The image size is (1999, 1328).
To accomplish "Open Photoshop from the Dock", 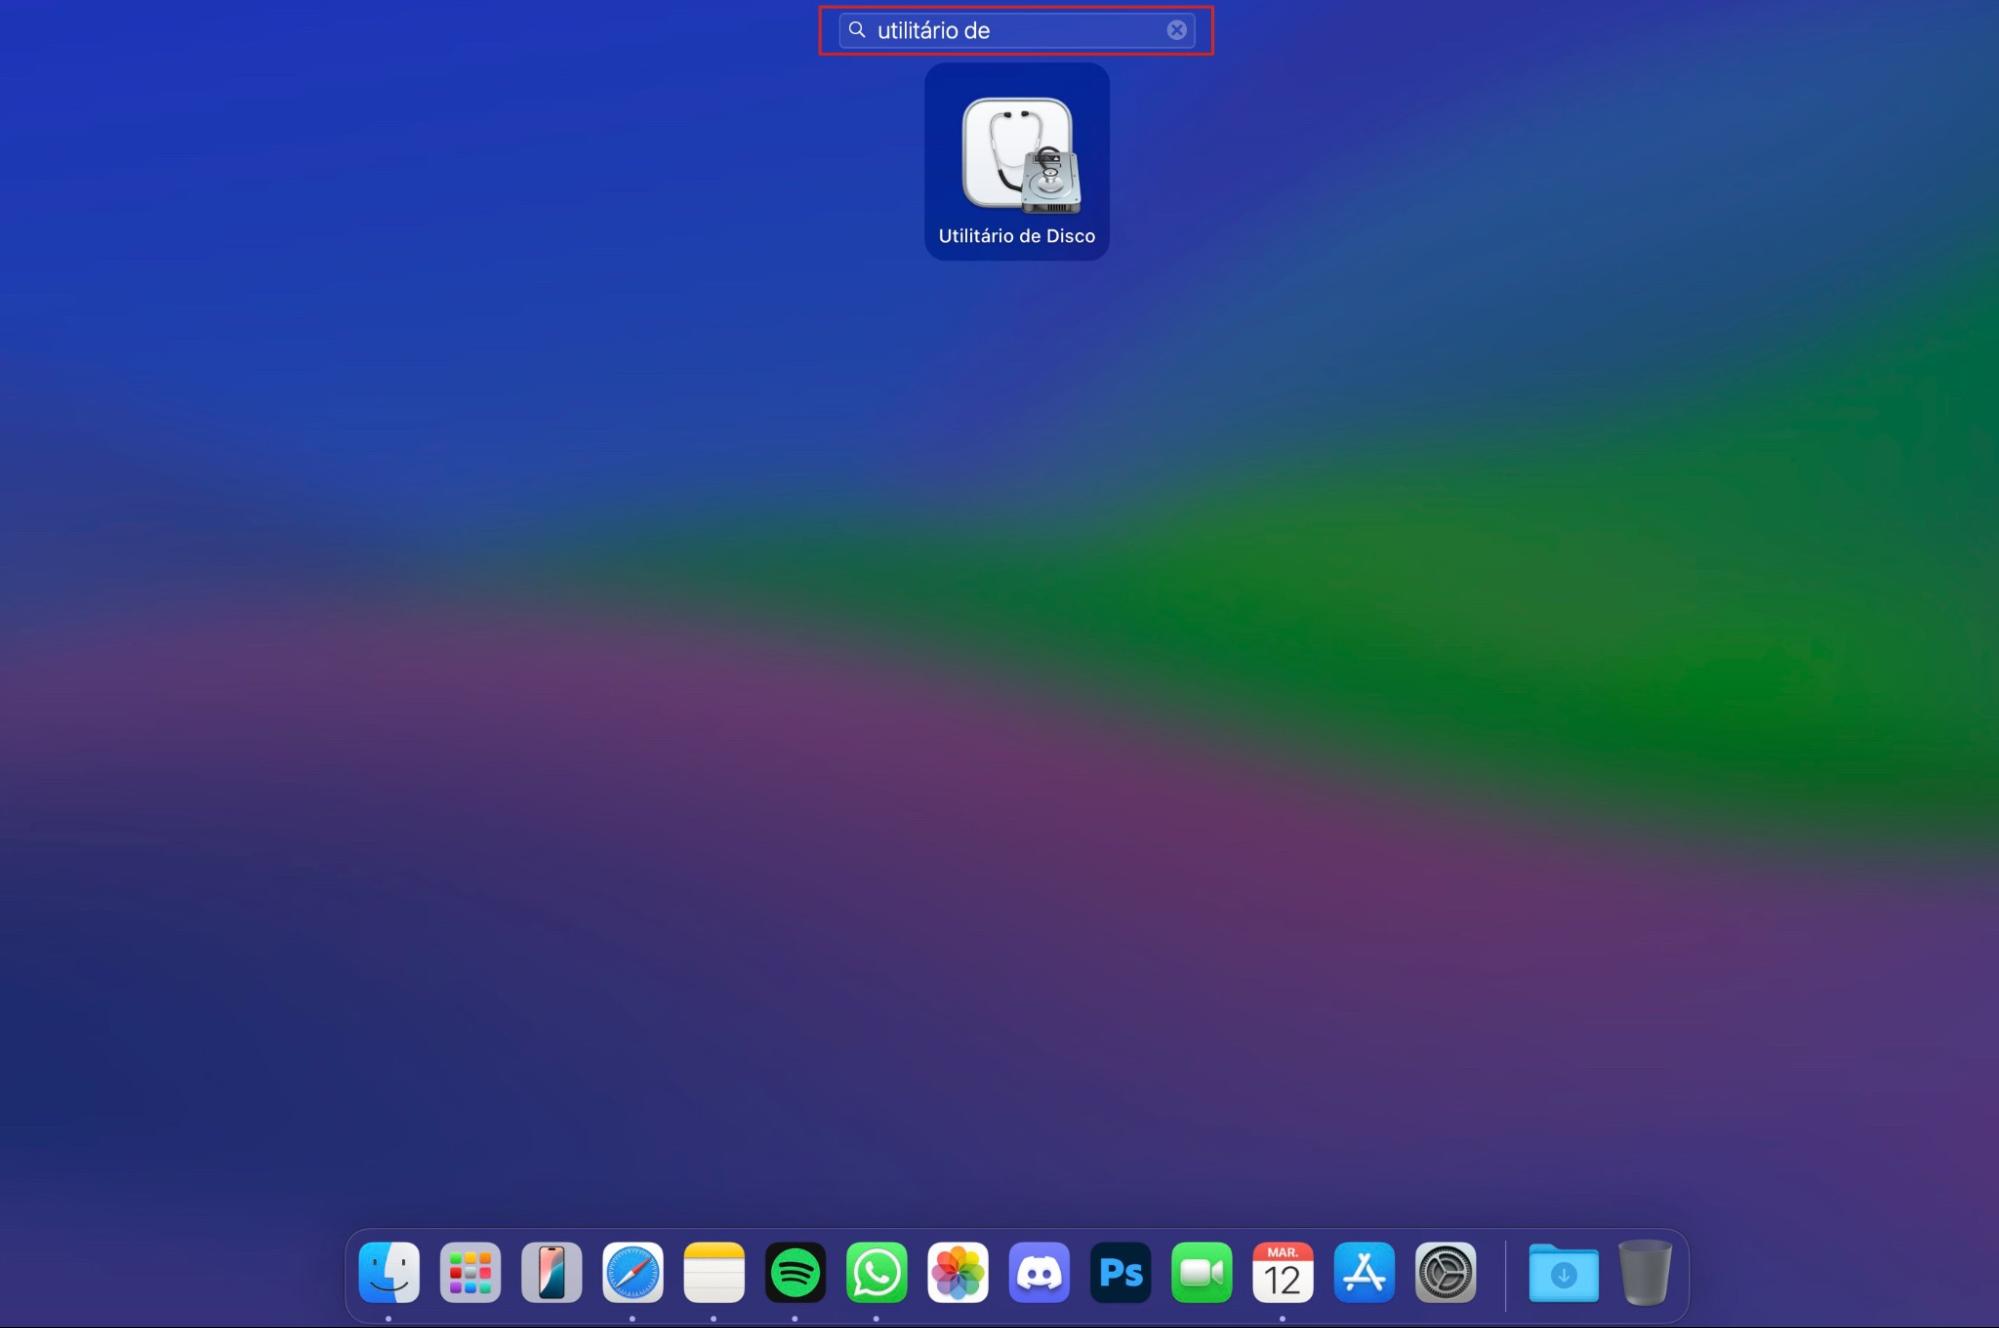I will pyautogui.click(x=1121, y=1273).
